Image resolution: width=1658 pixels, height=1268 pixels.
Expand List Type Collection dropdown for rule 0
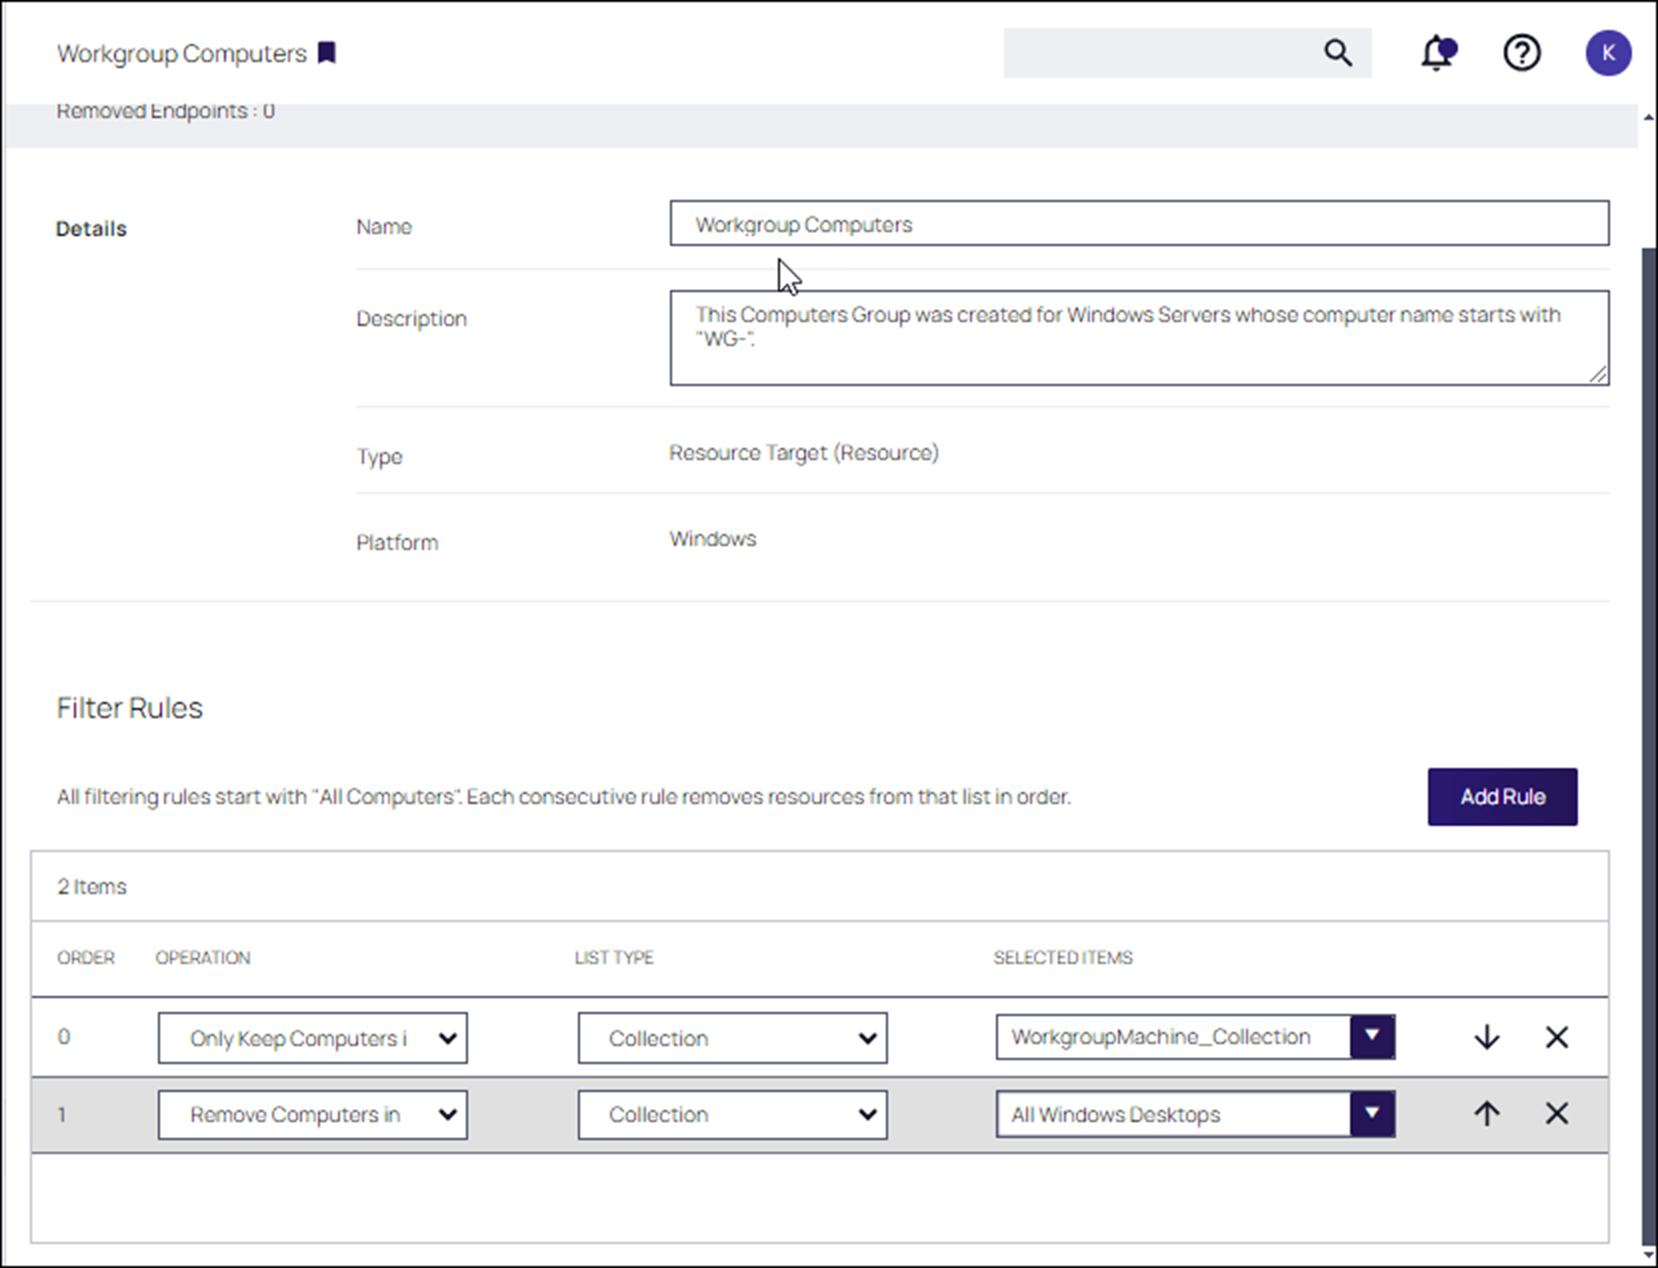732,1038
